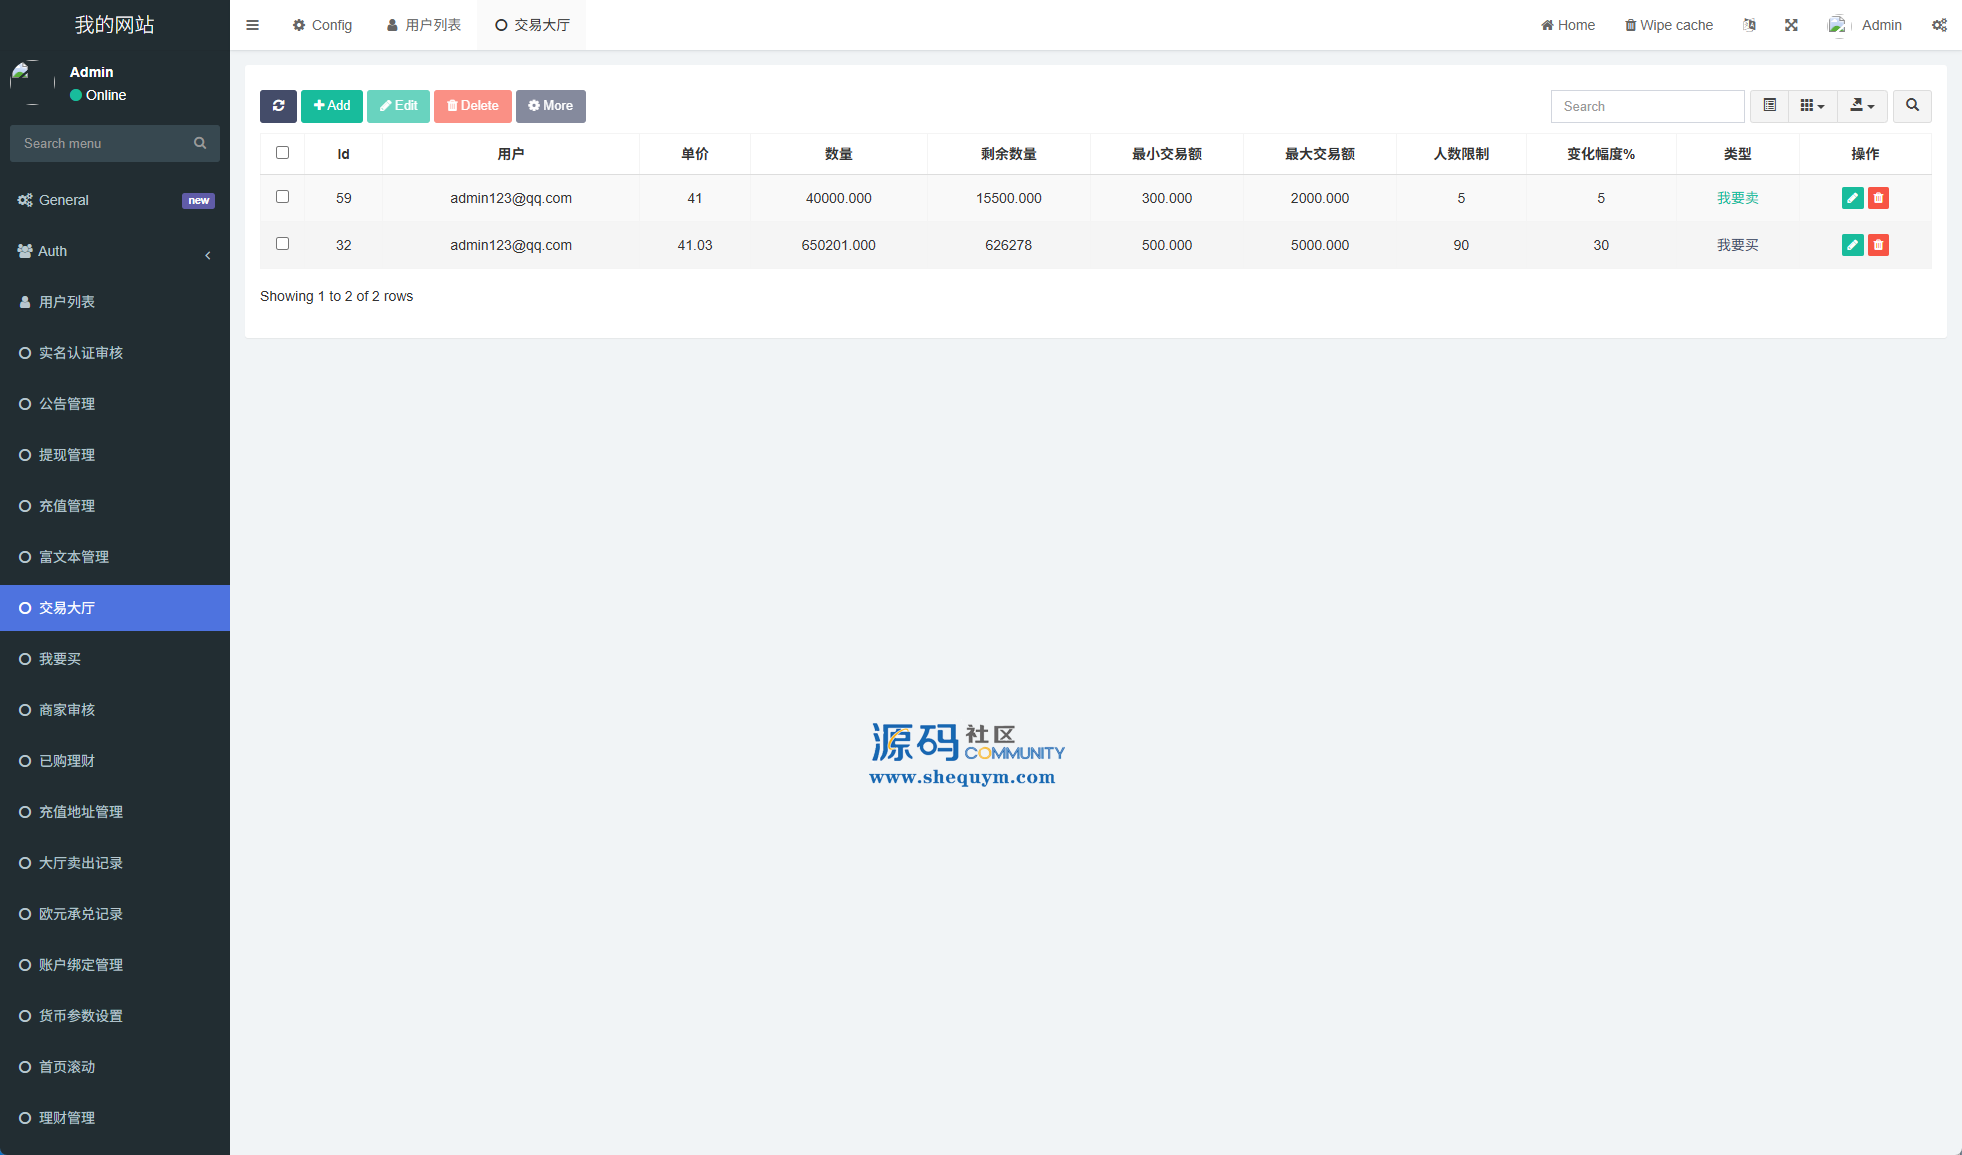This screenshot has width=1962, height=1155.
Task: Open 我要买 in the sidebar menu
Action: point(60,659)
